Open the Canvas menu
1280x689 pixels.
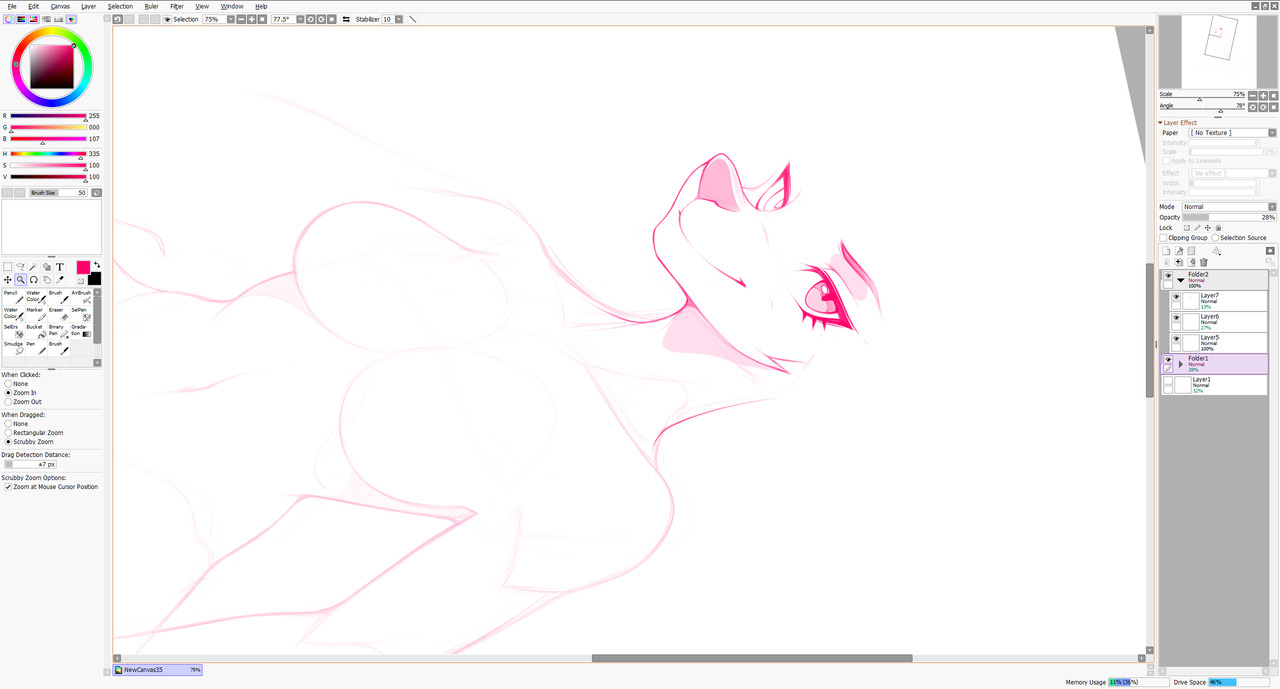60,6
